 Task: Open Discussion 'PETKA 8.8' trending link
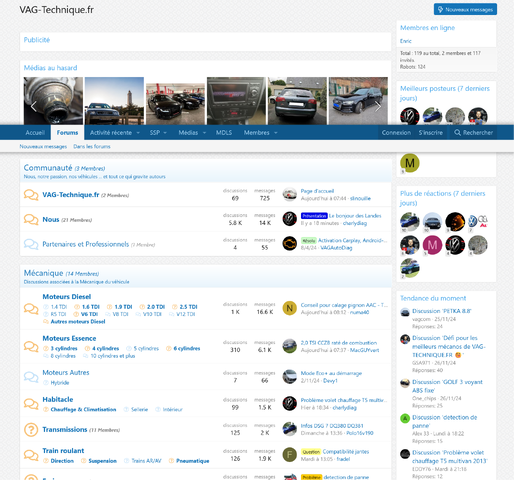[x=442, y=311]
